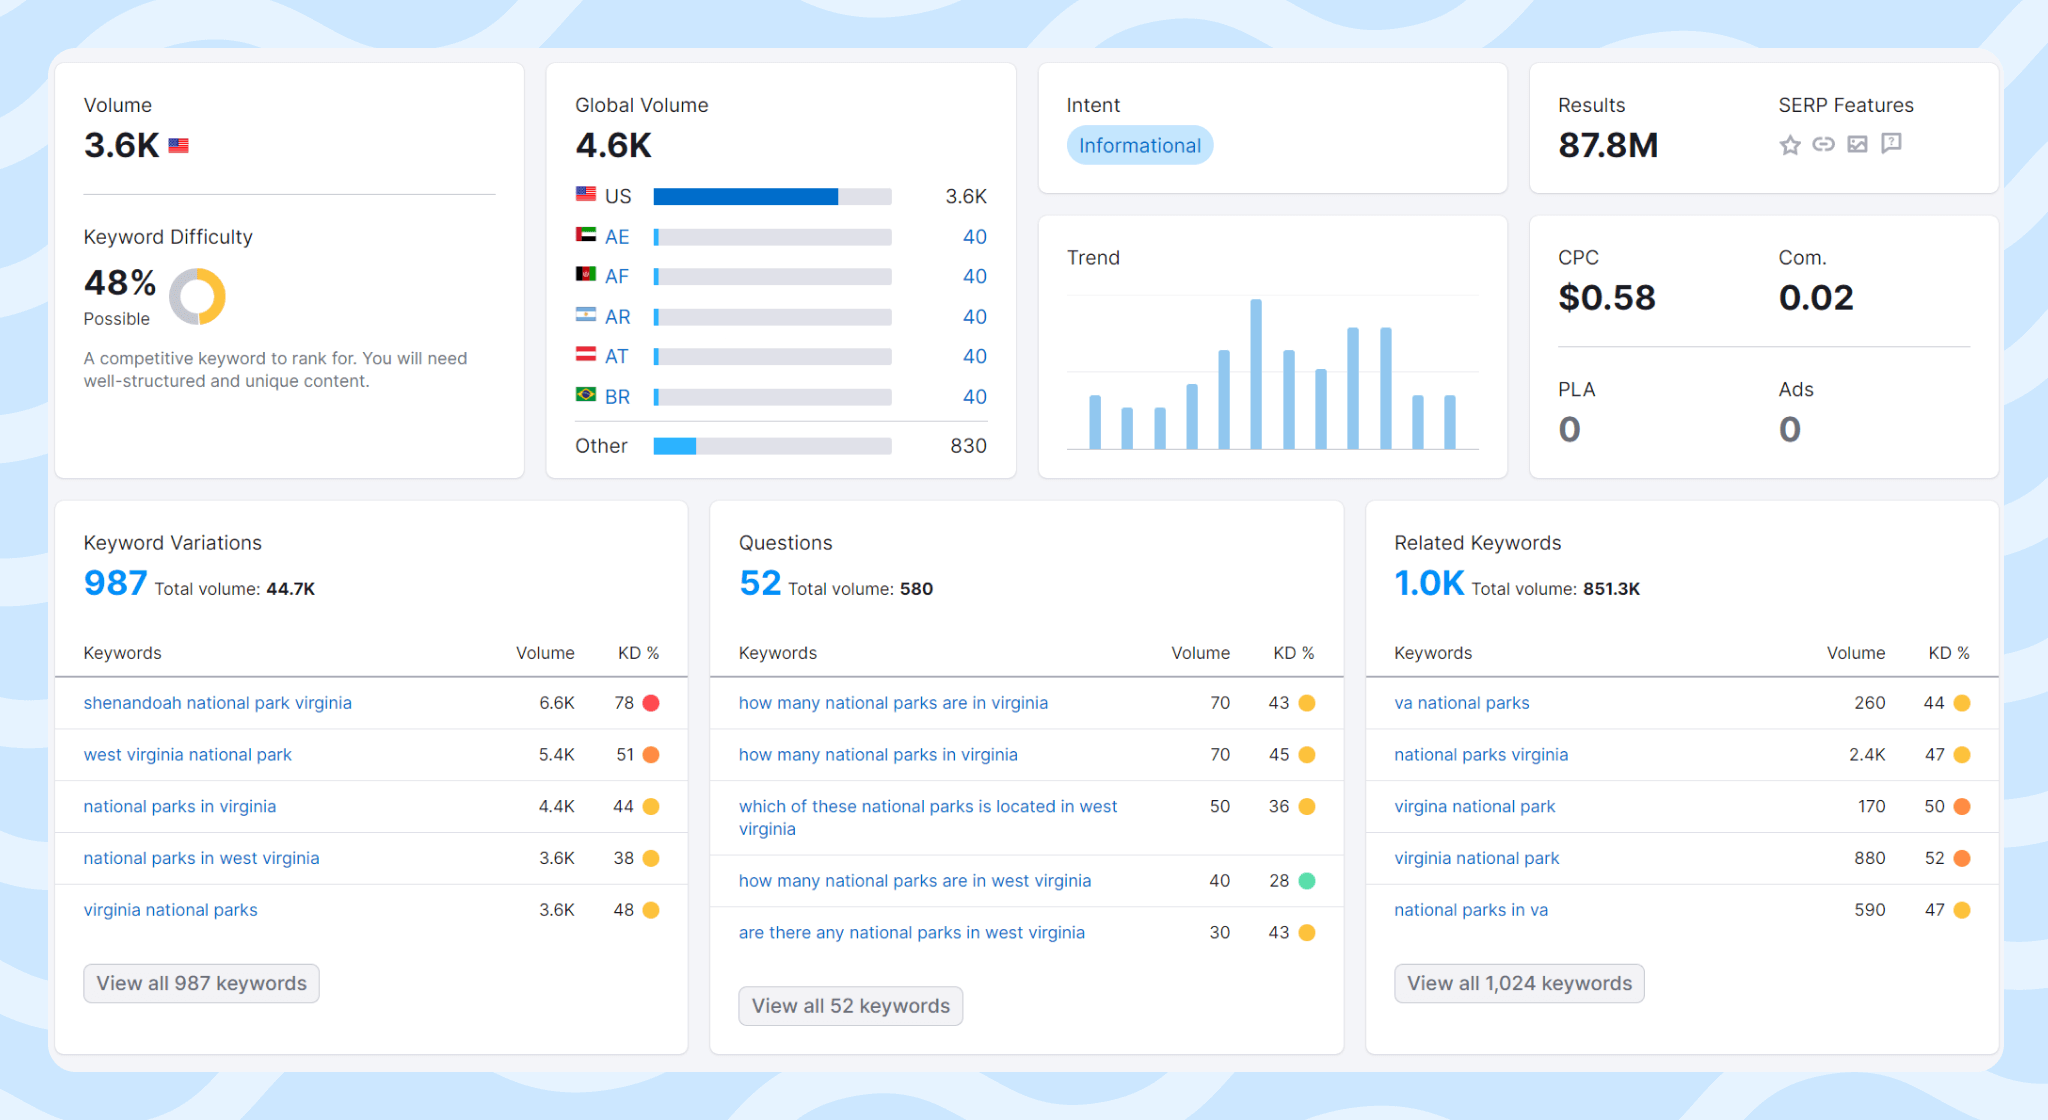2048x1120 pixels.
Task: Click the Results value 87.8M
Action: 1608,146
